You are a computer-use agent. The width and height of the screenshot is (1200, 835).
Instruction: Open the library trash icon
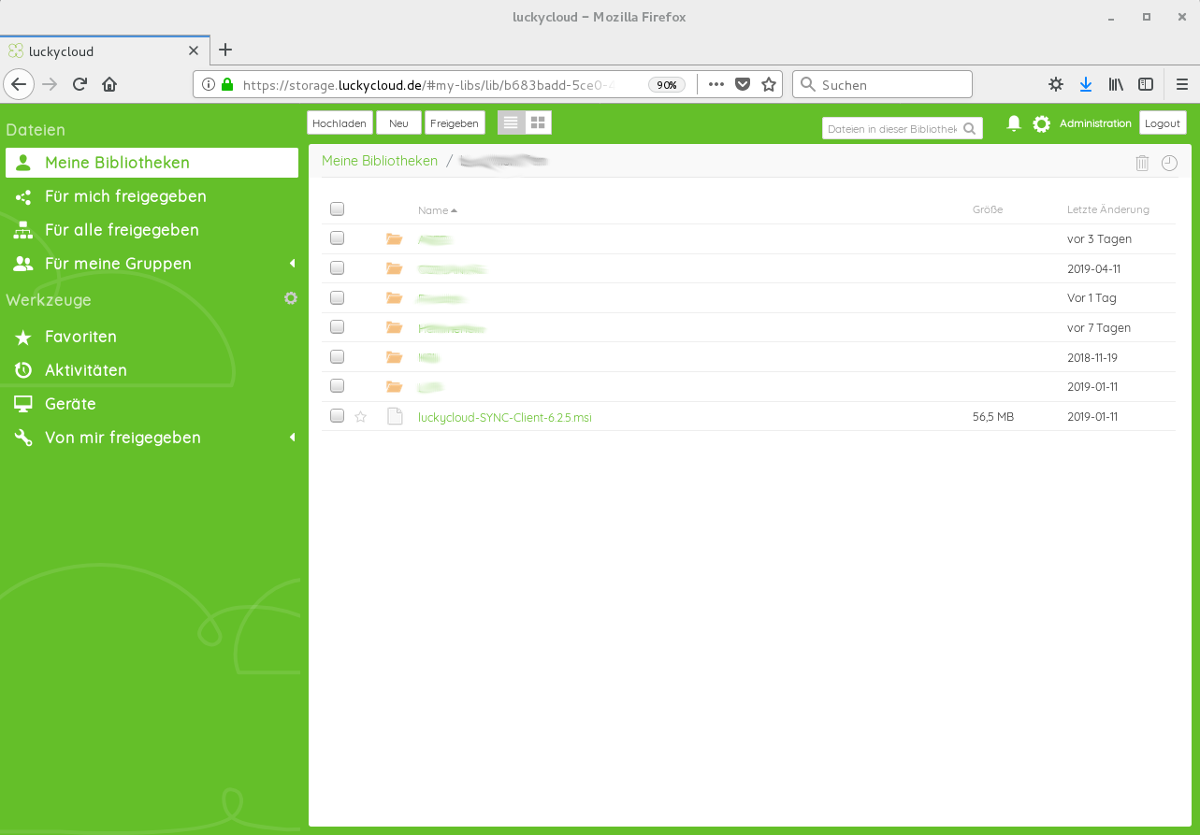point(1142,163)
